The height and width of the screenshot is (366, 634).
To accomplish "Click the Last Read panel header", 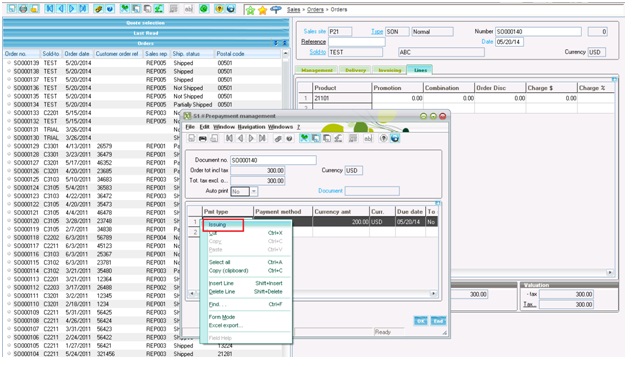I will (x=146, y=33).
